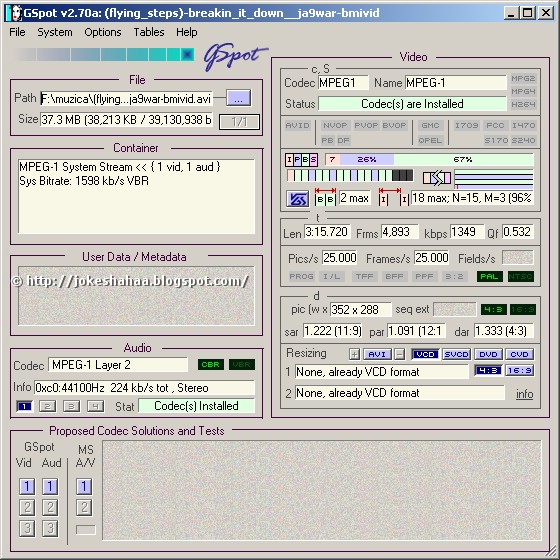Open the File menu
The height and width of the screenshot is (560, 560).
tap(17, 32)
